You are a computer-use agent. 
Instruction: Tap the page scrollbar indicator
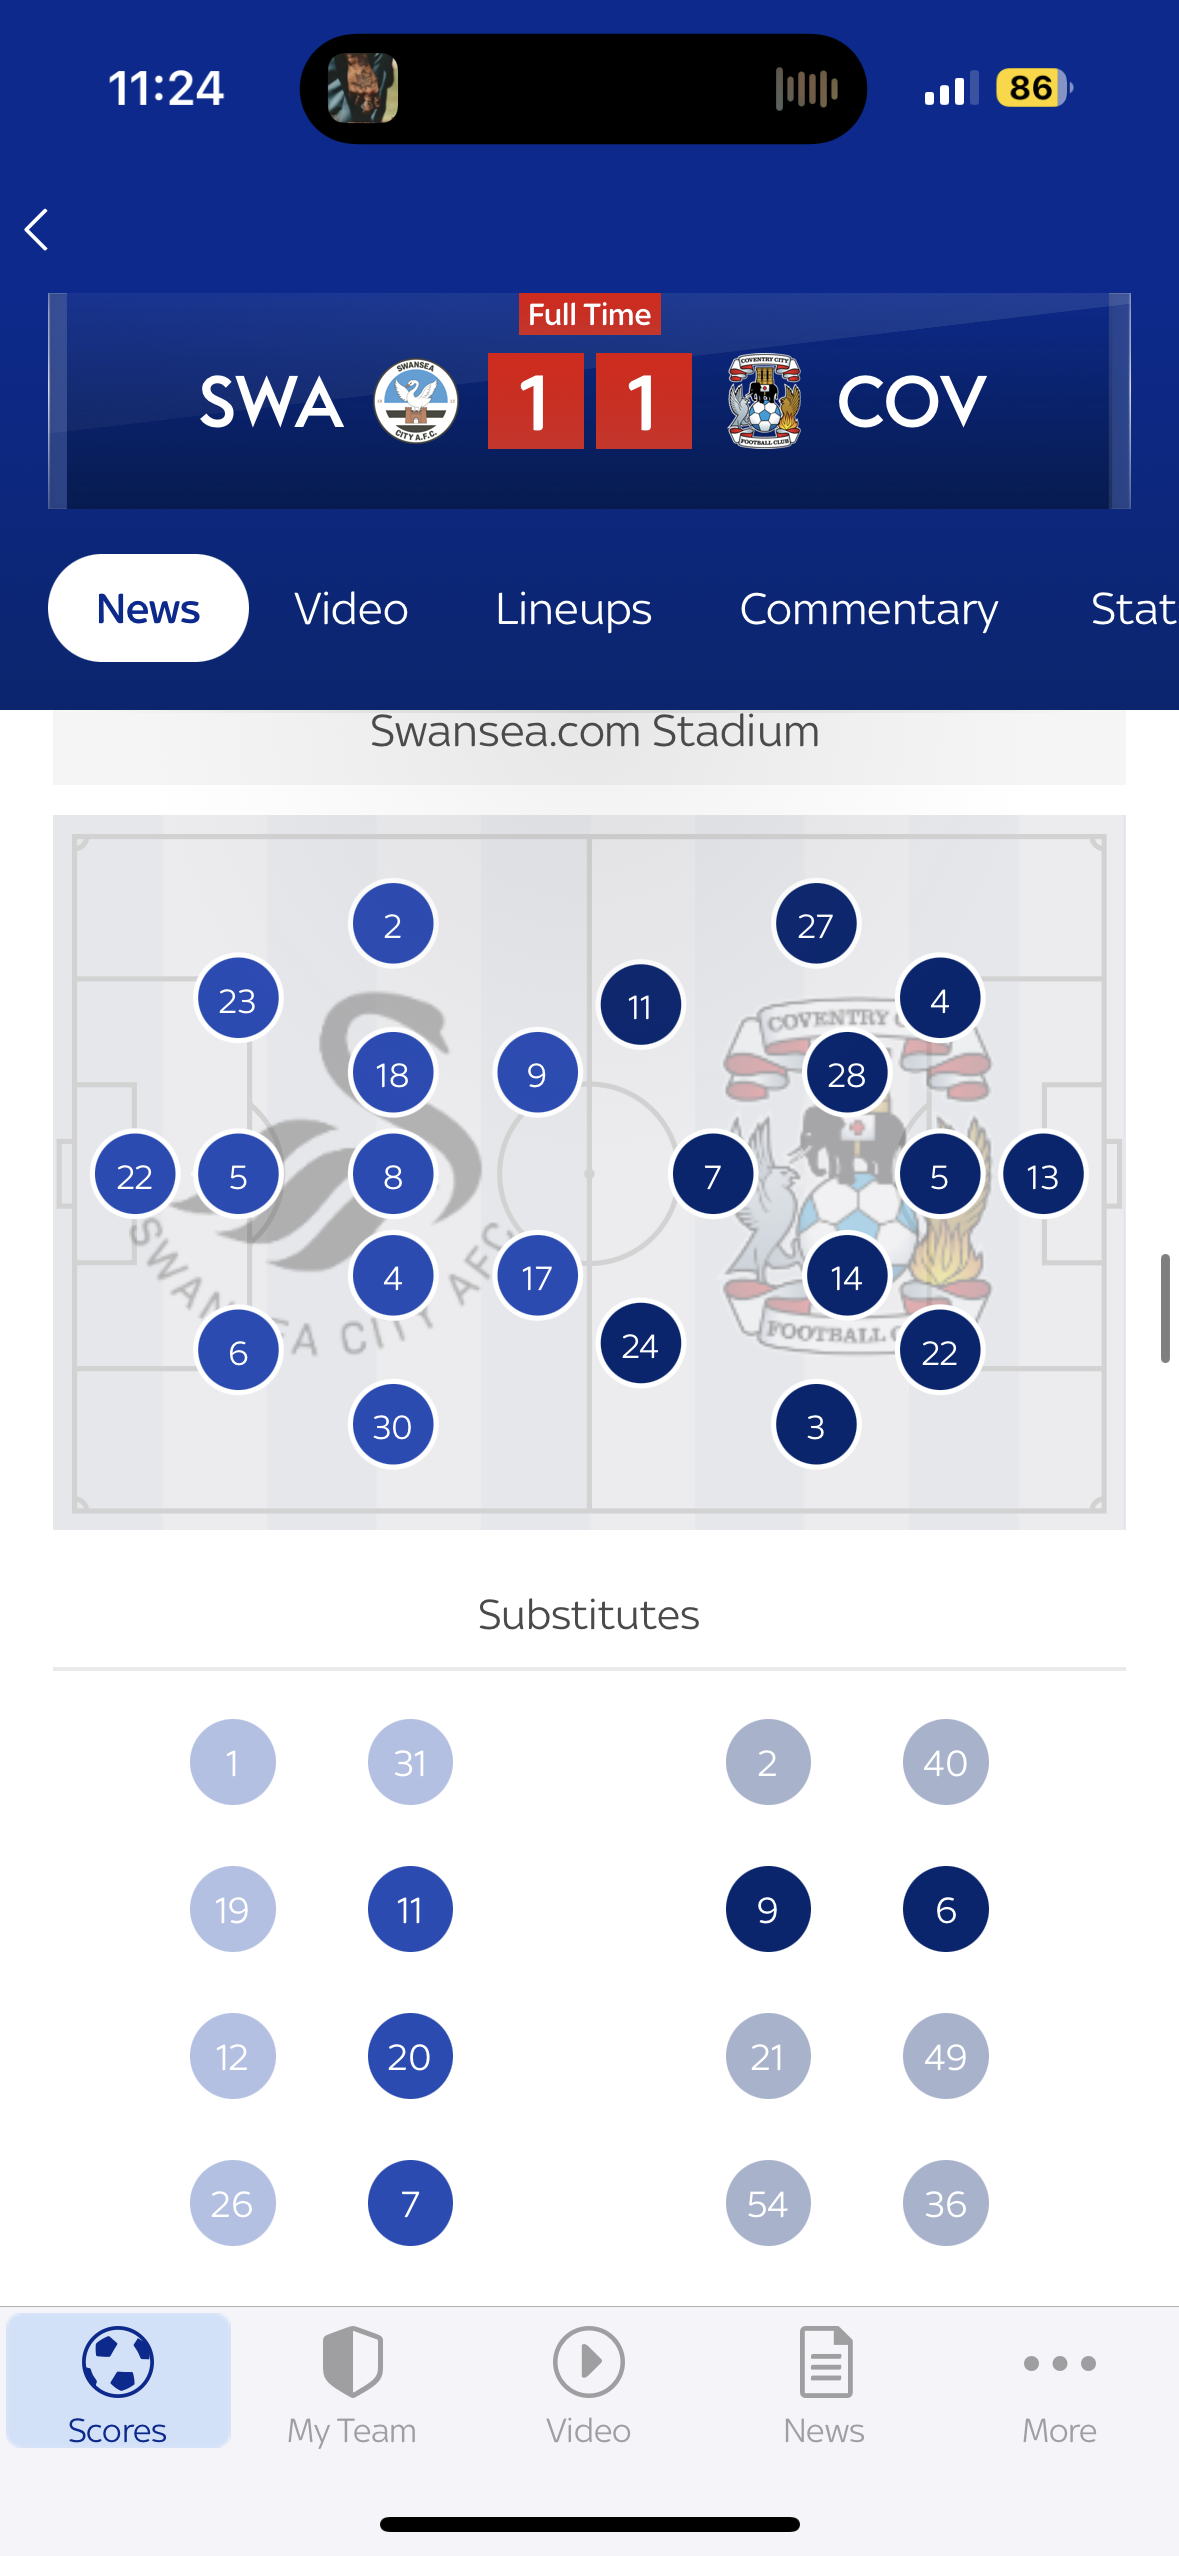point(1165,1308)
